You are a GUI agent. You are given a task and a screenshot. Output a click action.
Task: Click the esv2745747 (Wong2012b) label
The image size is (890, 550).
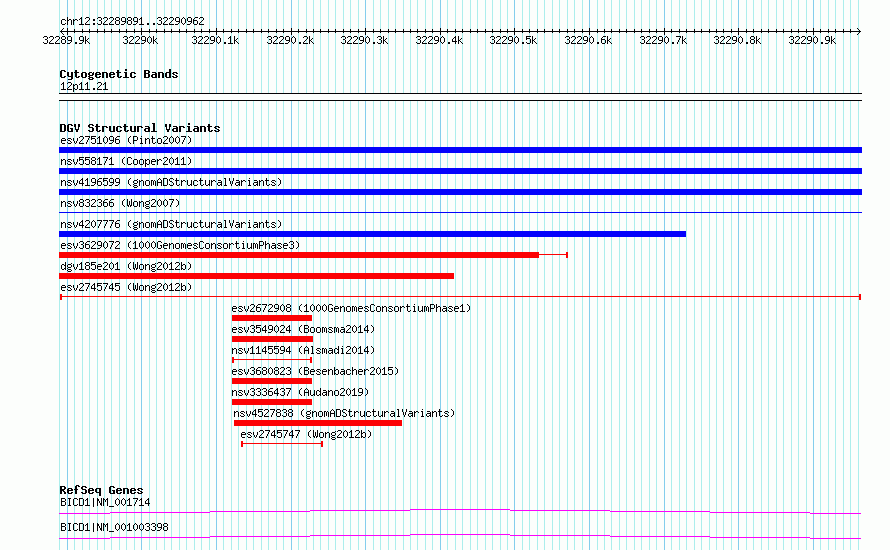(306, 434)
